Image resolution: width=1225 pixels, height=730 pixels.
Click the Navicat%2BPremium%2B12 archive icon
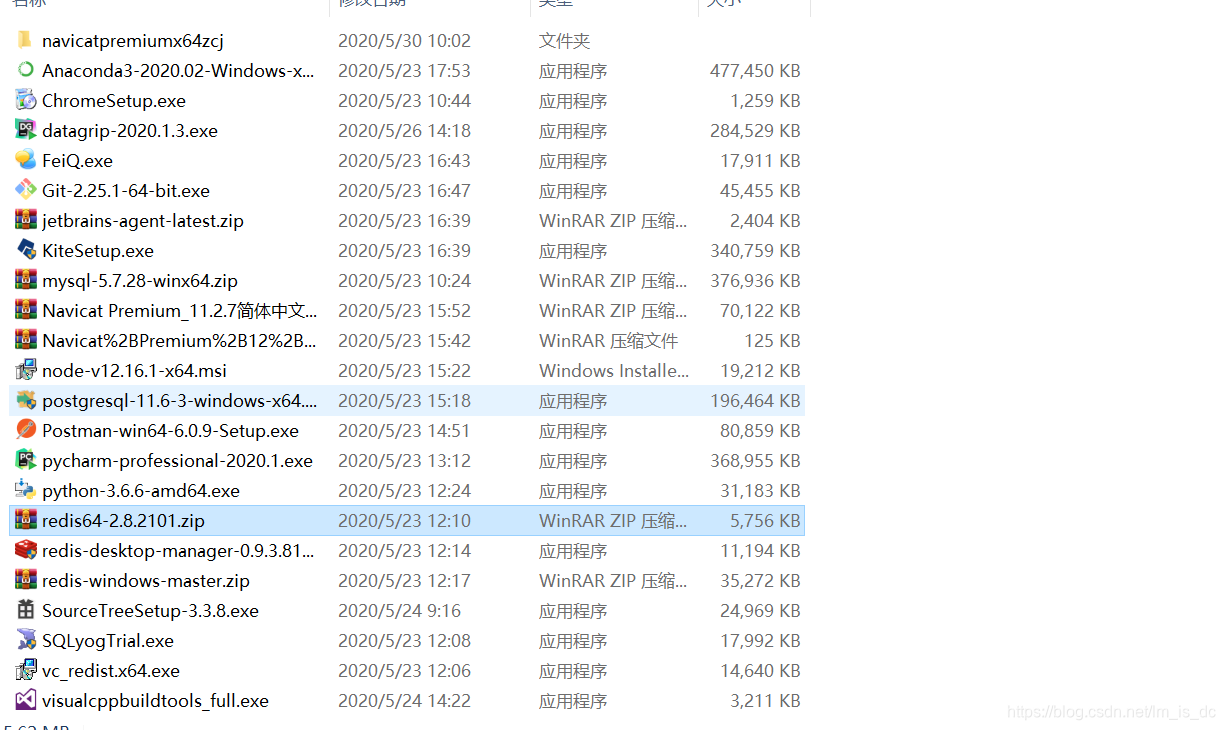coord(26,340)
